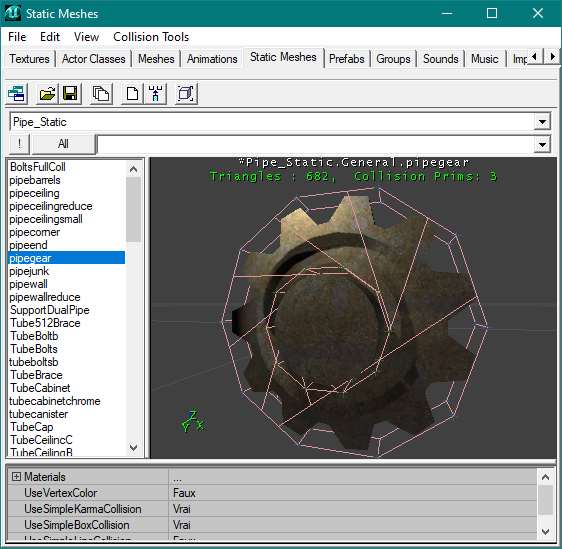Image resolution: width=562 pixels, height=549 pixels.
Task: Click the Unreal Editor logo icon
Action: [x=13, y=13]
